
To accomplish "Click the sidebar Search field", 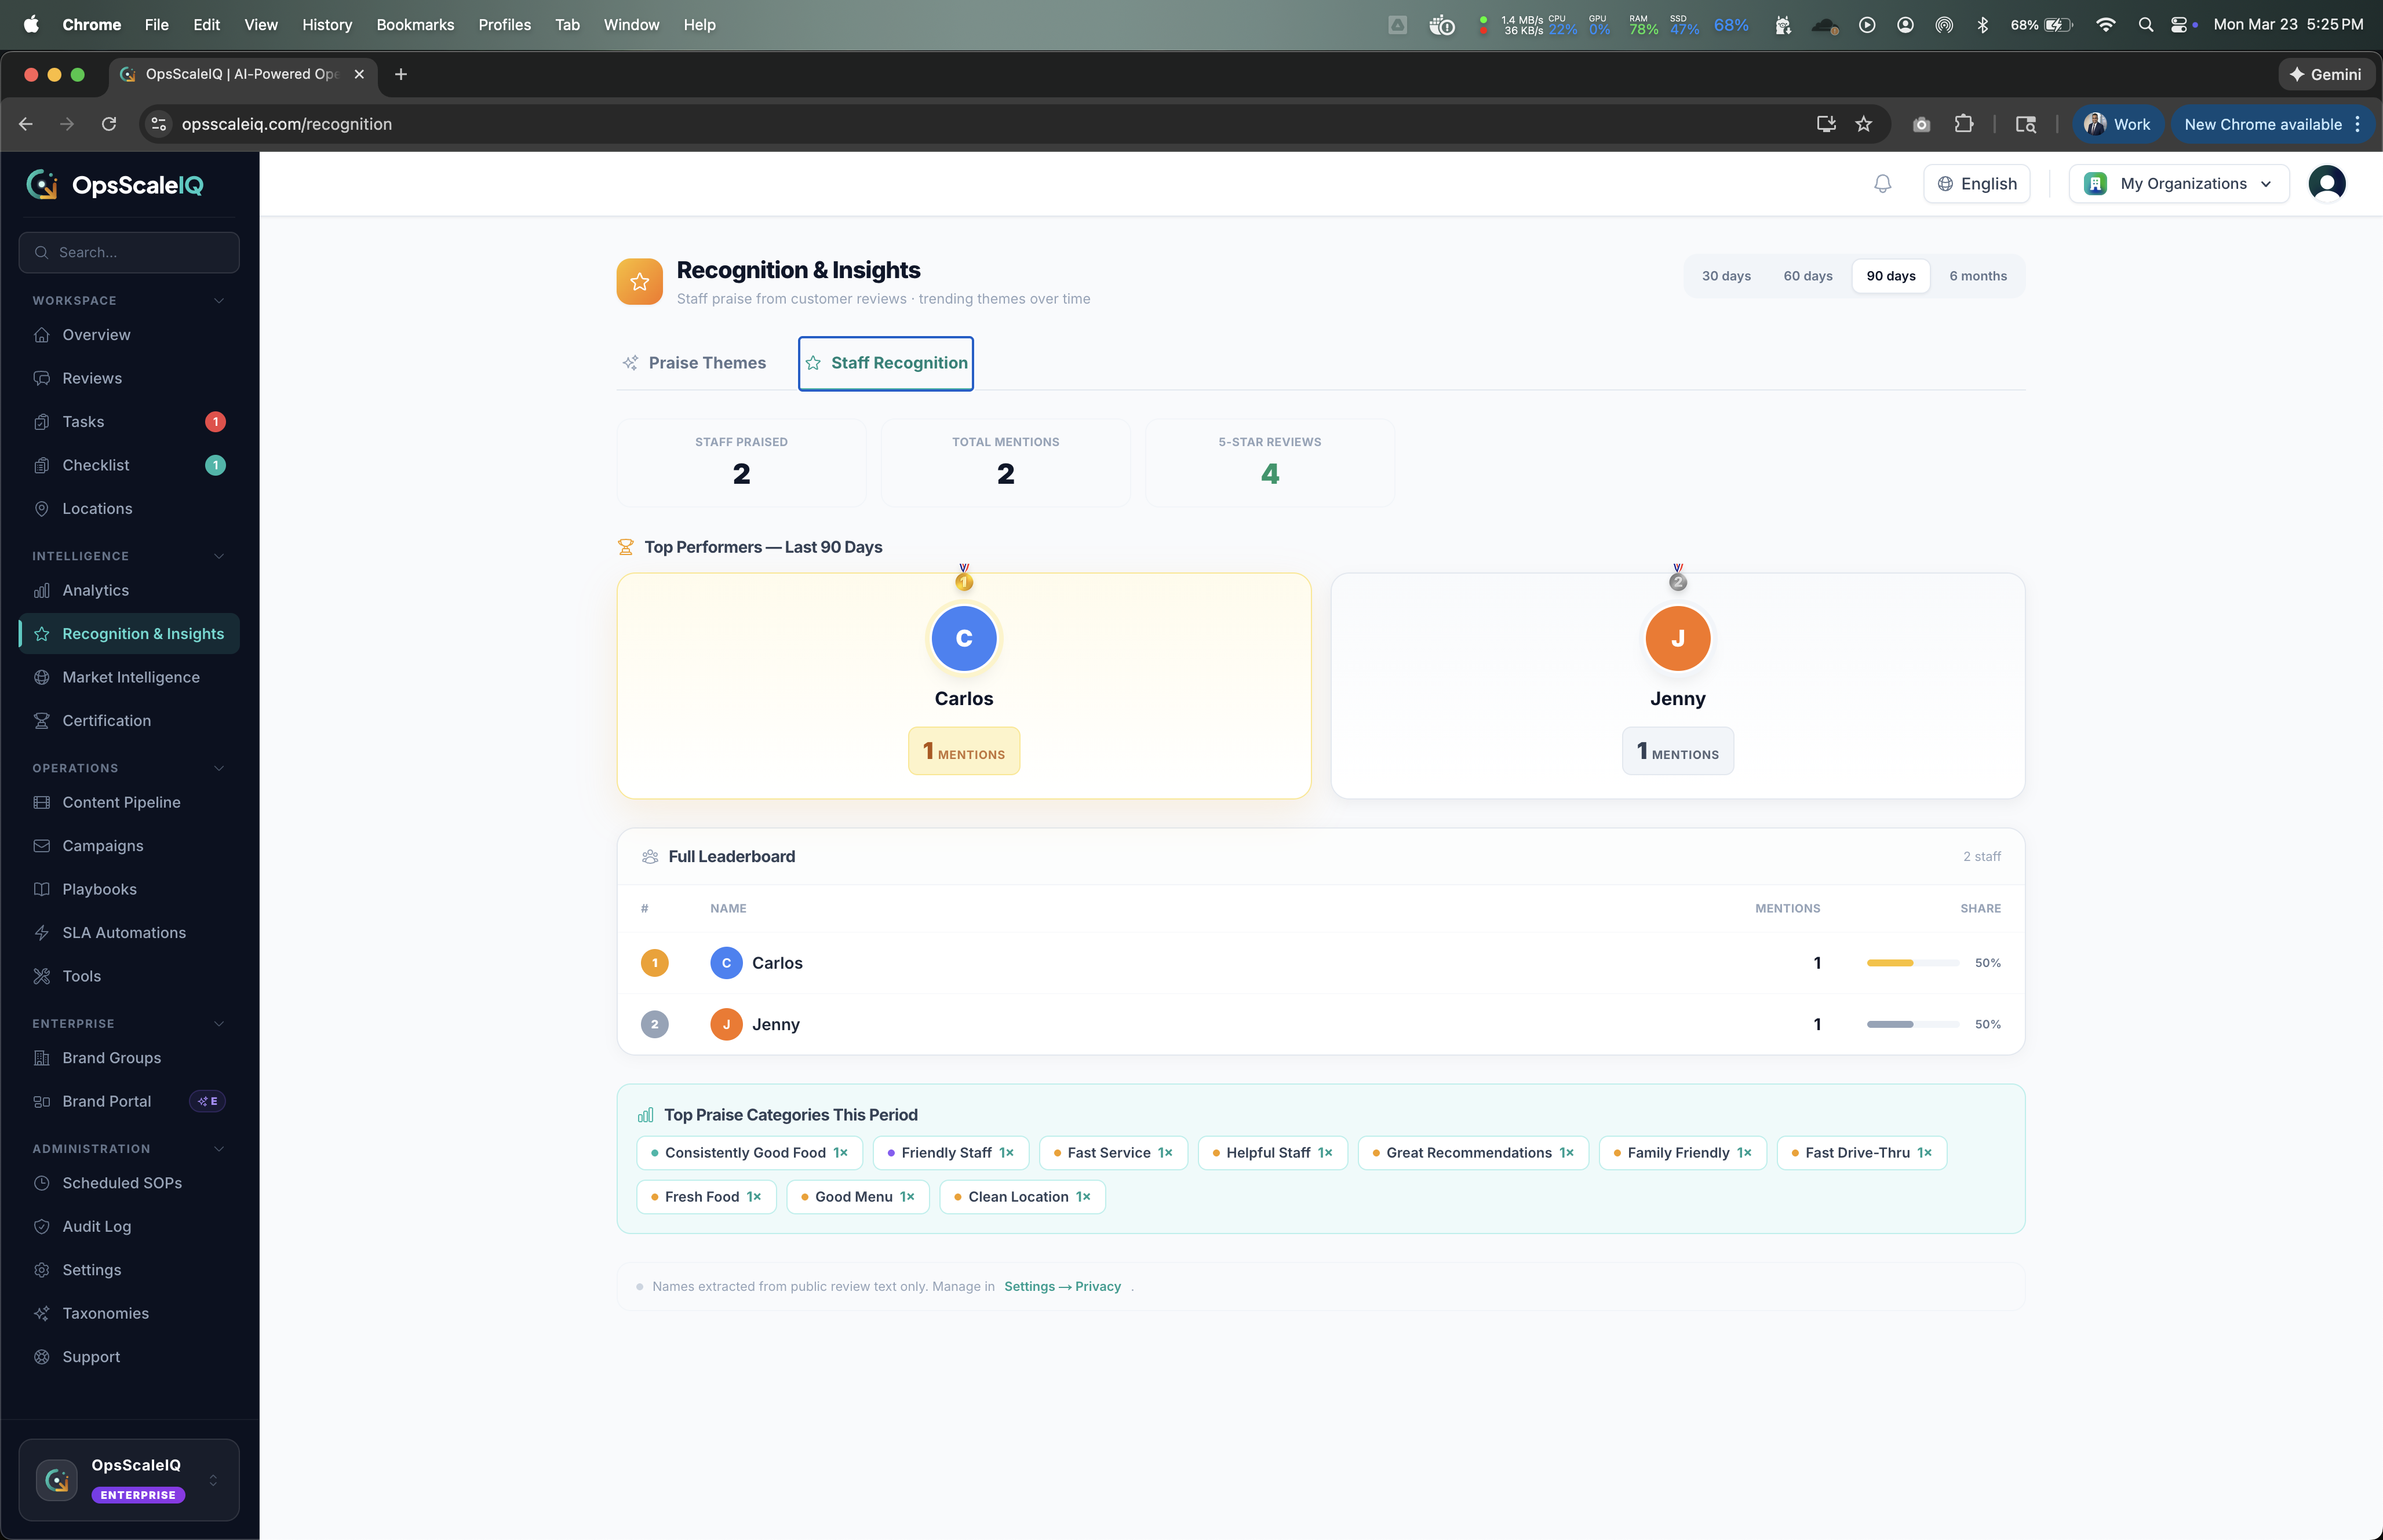I will pos(129,253).
